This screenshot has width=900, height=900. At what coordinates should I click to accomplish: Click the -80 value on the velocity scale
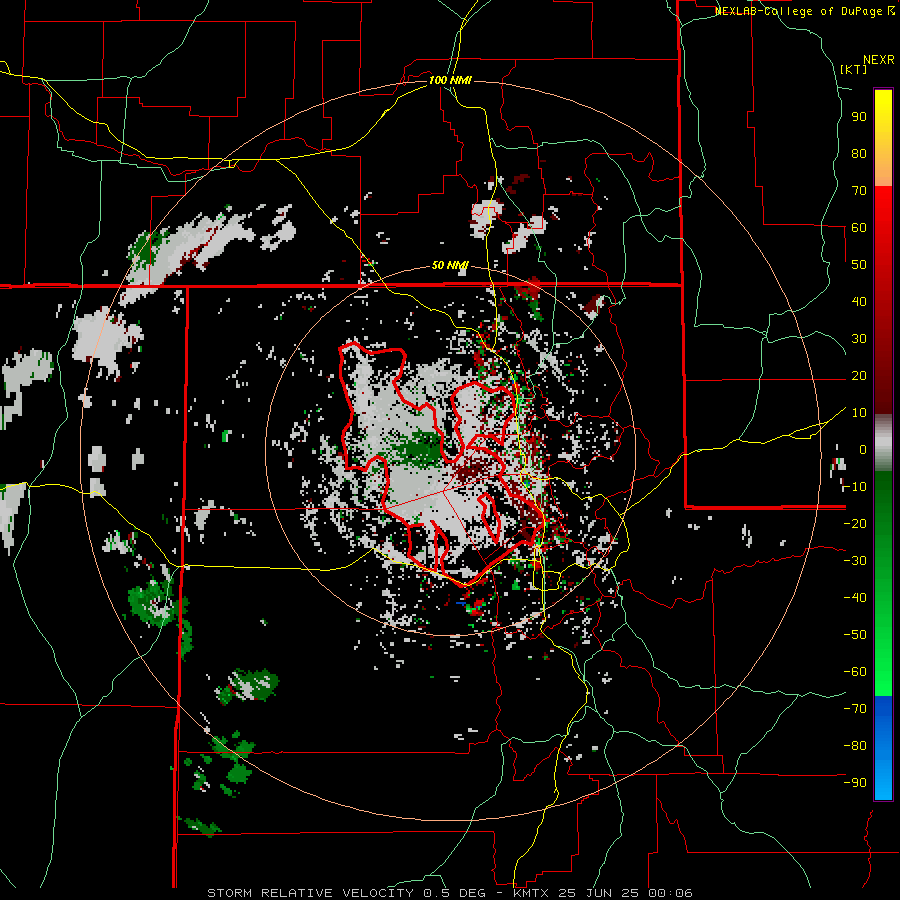[x=855, y=746]
